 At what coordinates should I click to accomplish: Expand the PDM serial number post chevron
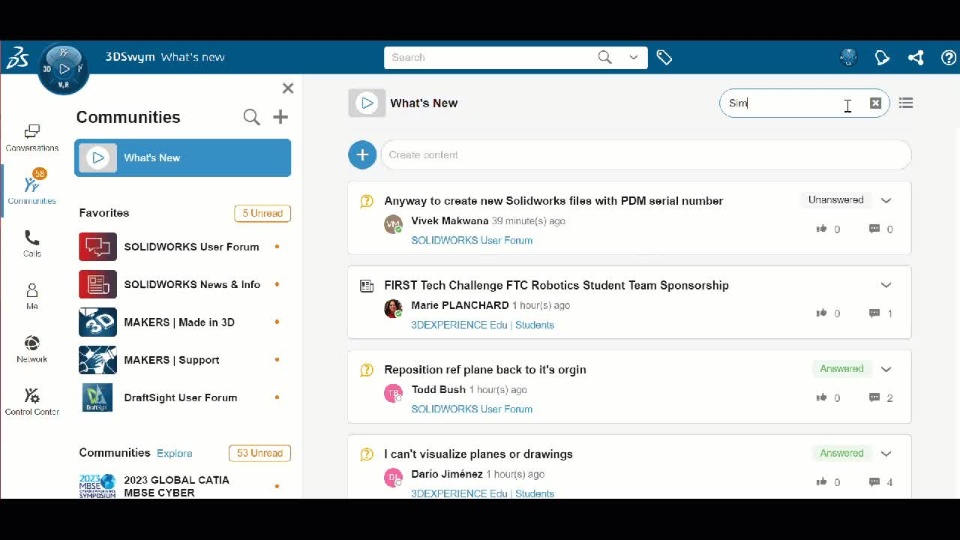pyautogui.click(x=886, y=201)
